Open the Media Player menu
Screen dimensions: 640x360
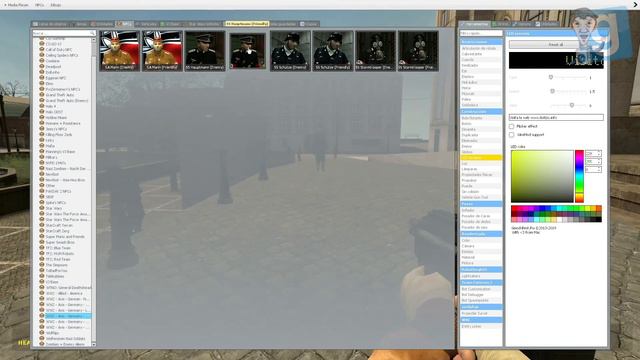(x=17, y=5)
